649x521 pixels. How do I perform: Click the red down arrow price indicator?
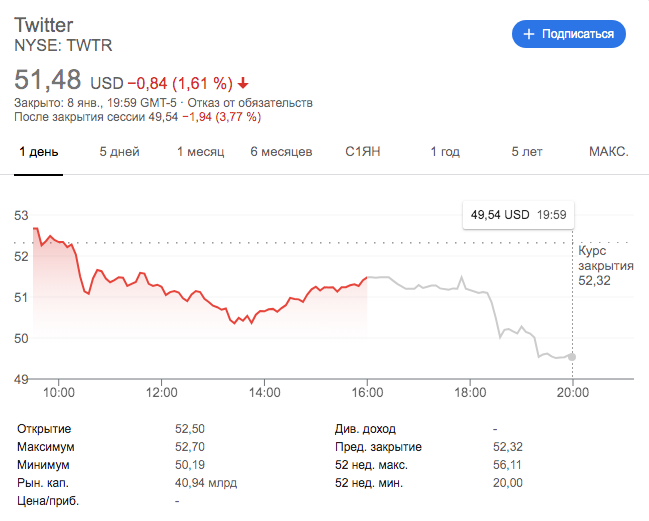coord(243,82)
